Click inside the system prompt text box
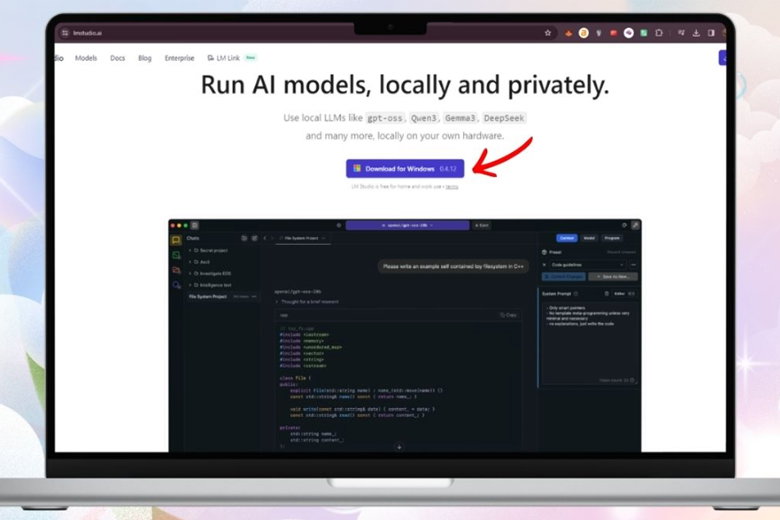The image size is (780, 520). point(589,343)
